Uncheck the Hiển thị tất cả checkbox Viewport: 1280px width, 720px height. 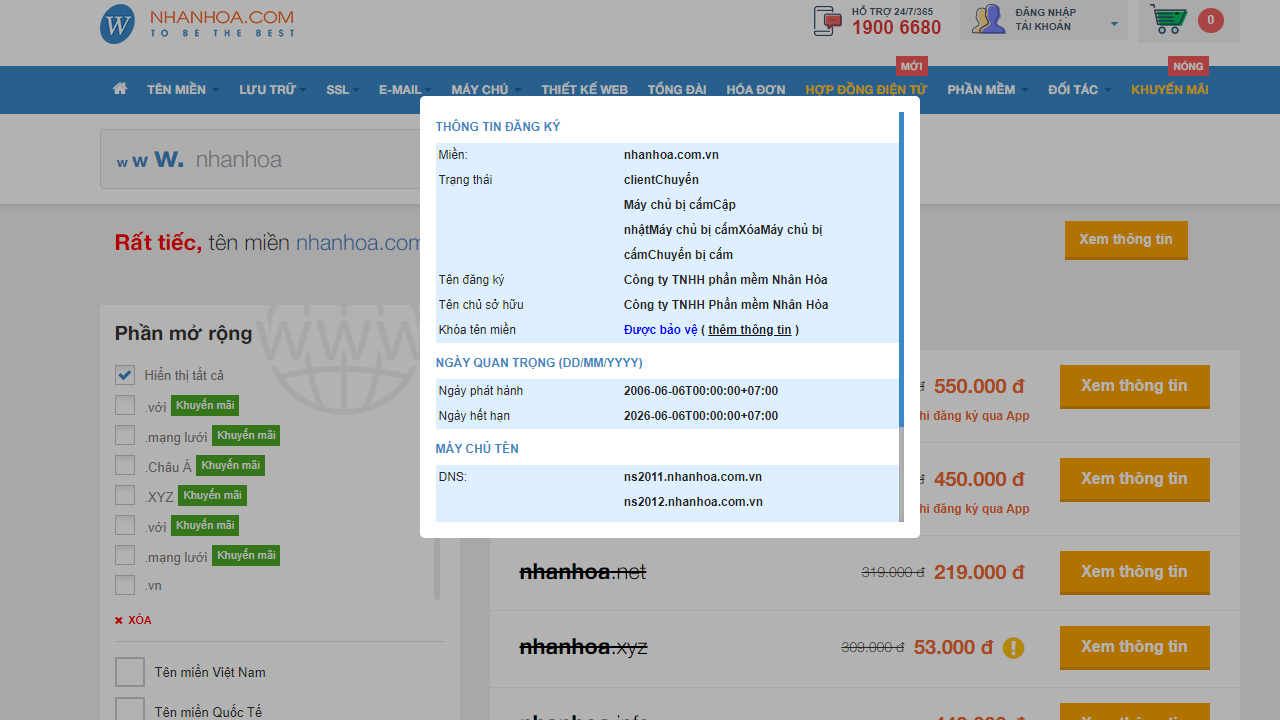125,375
